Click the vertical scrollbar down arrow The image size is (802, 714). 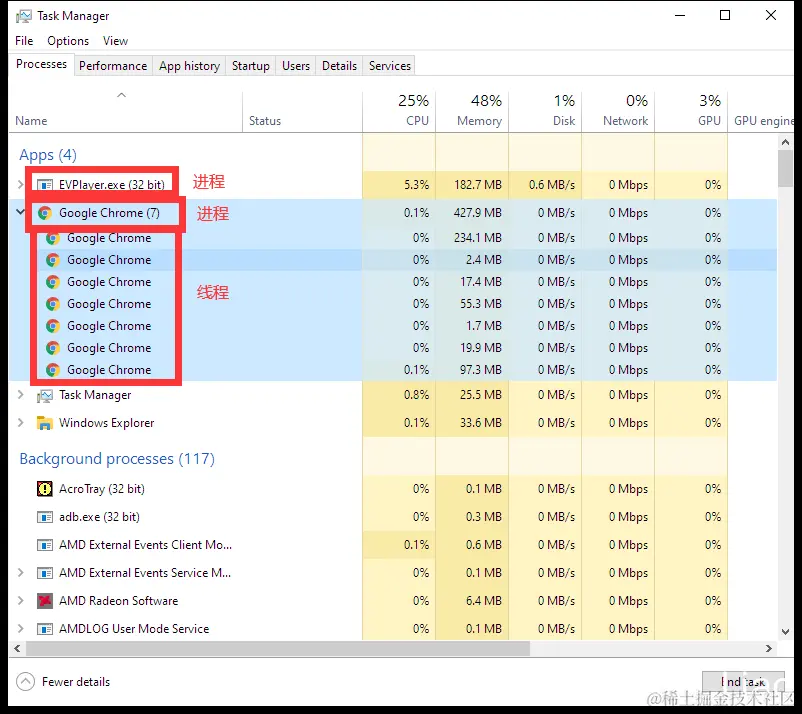(786, 632)
